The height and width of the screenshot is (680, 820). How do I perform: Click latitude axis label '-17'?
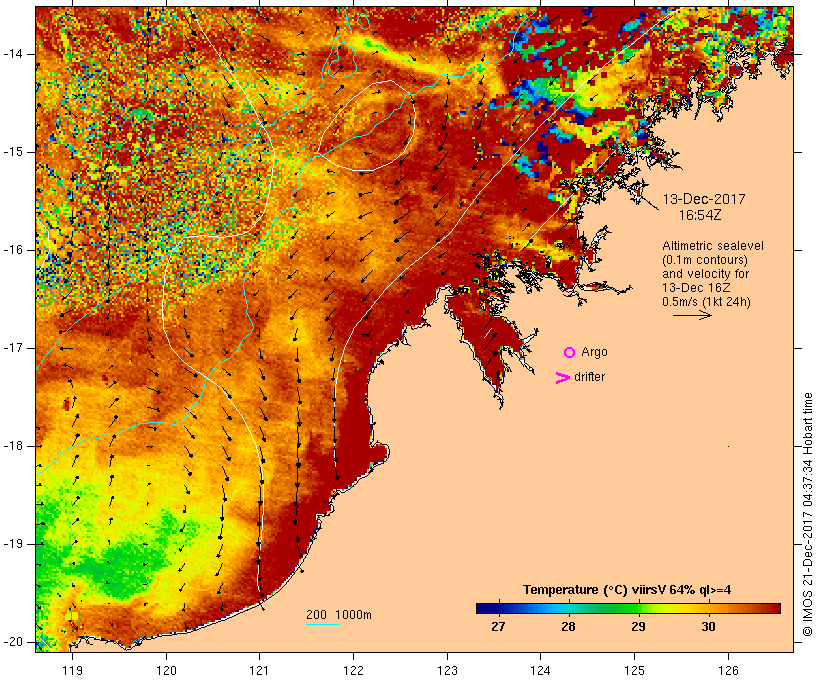[x=13, y=348]
